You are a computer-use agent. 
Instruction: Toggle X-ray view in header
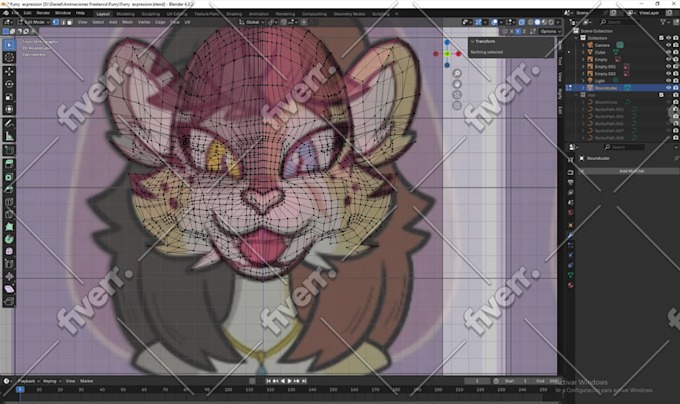click(522, 22)
